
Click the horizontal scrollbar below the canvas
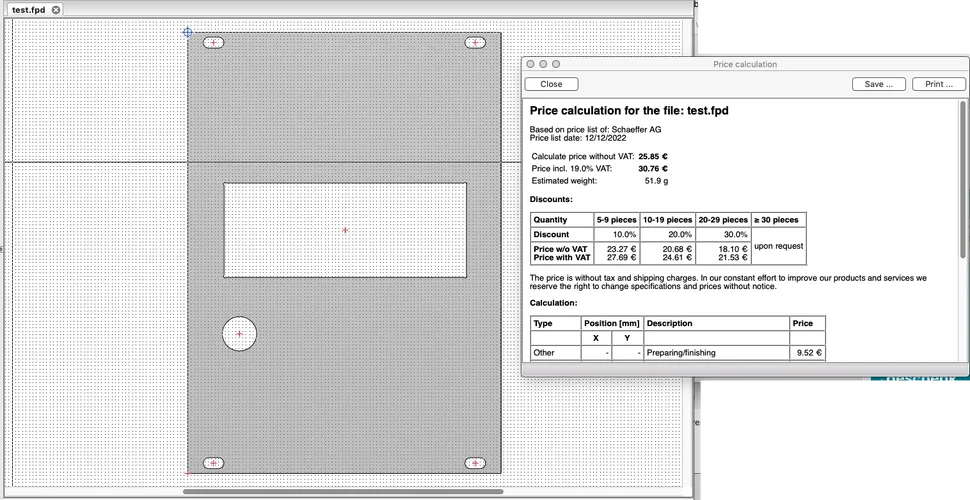coord(343,491)
